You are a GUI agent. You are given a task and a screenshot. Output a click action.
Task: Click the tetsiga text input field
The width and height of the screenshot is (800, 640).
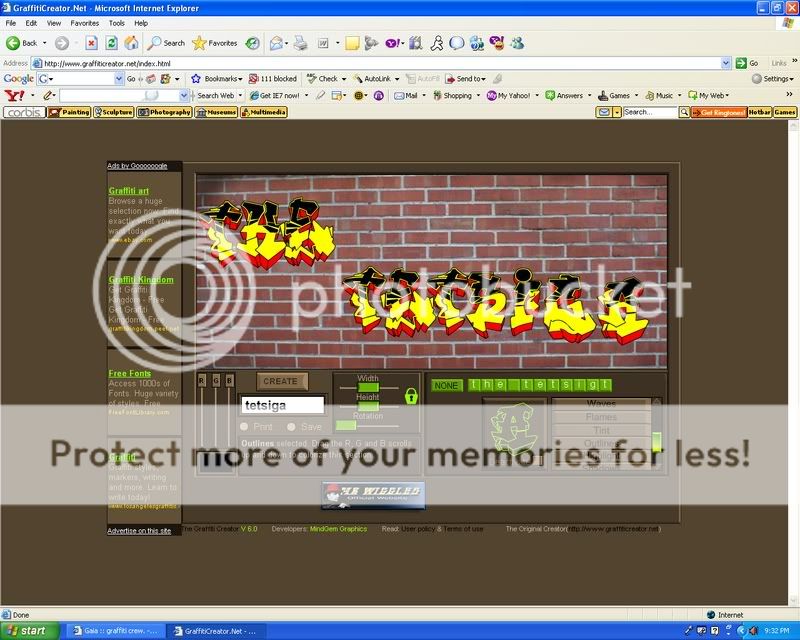coord(282,405)
